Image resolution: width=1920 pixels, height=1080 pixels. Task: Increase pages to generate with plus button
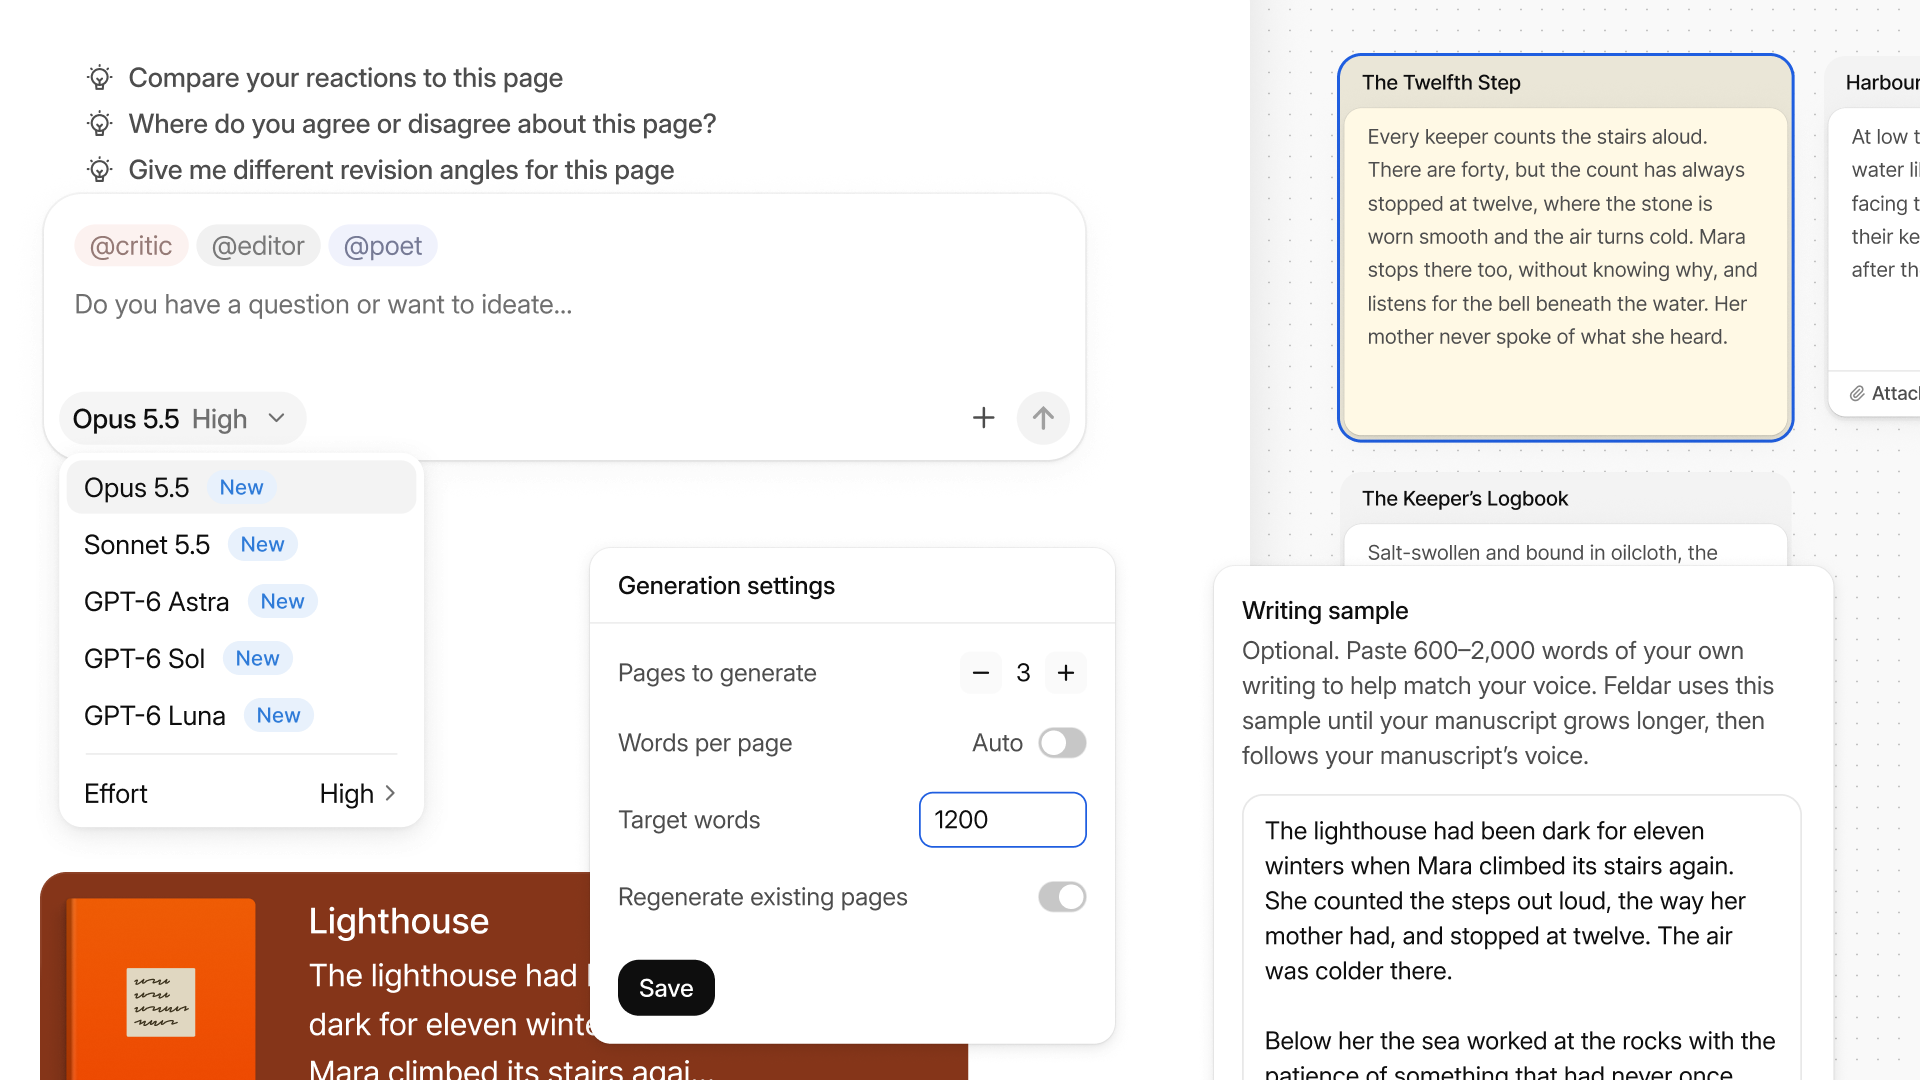click(1066, 673)
